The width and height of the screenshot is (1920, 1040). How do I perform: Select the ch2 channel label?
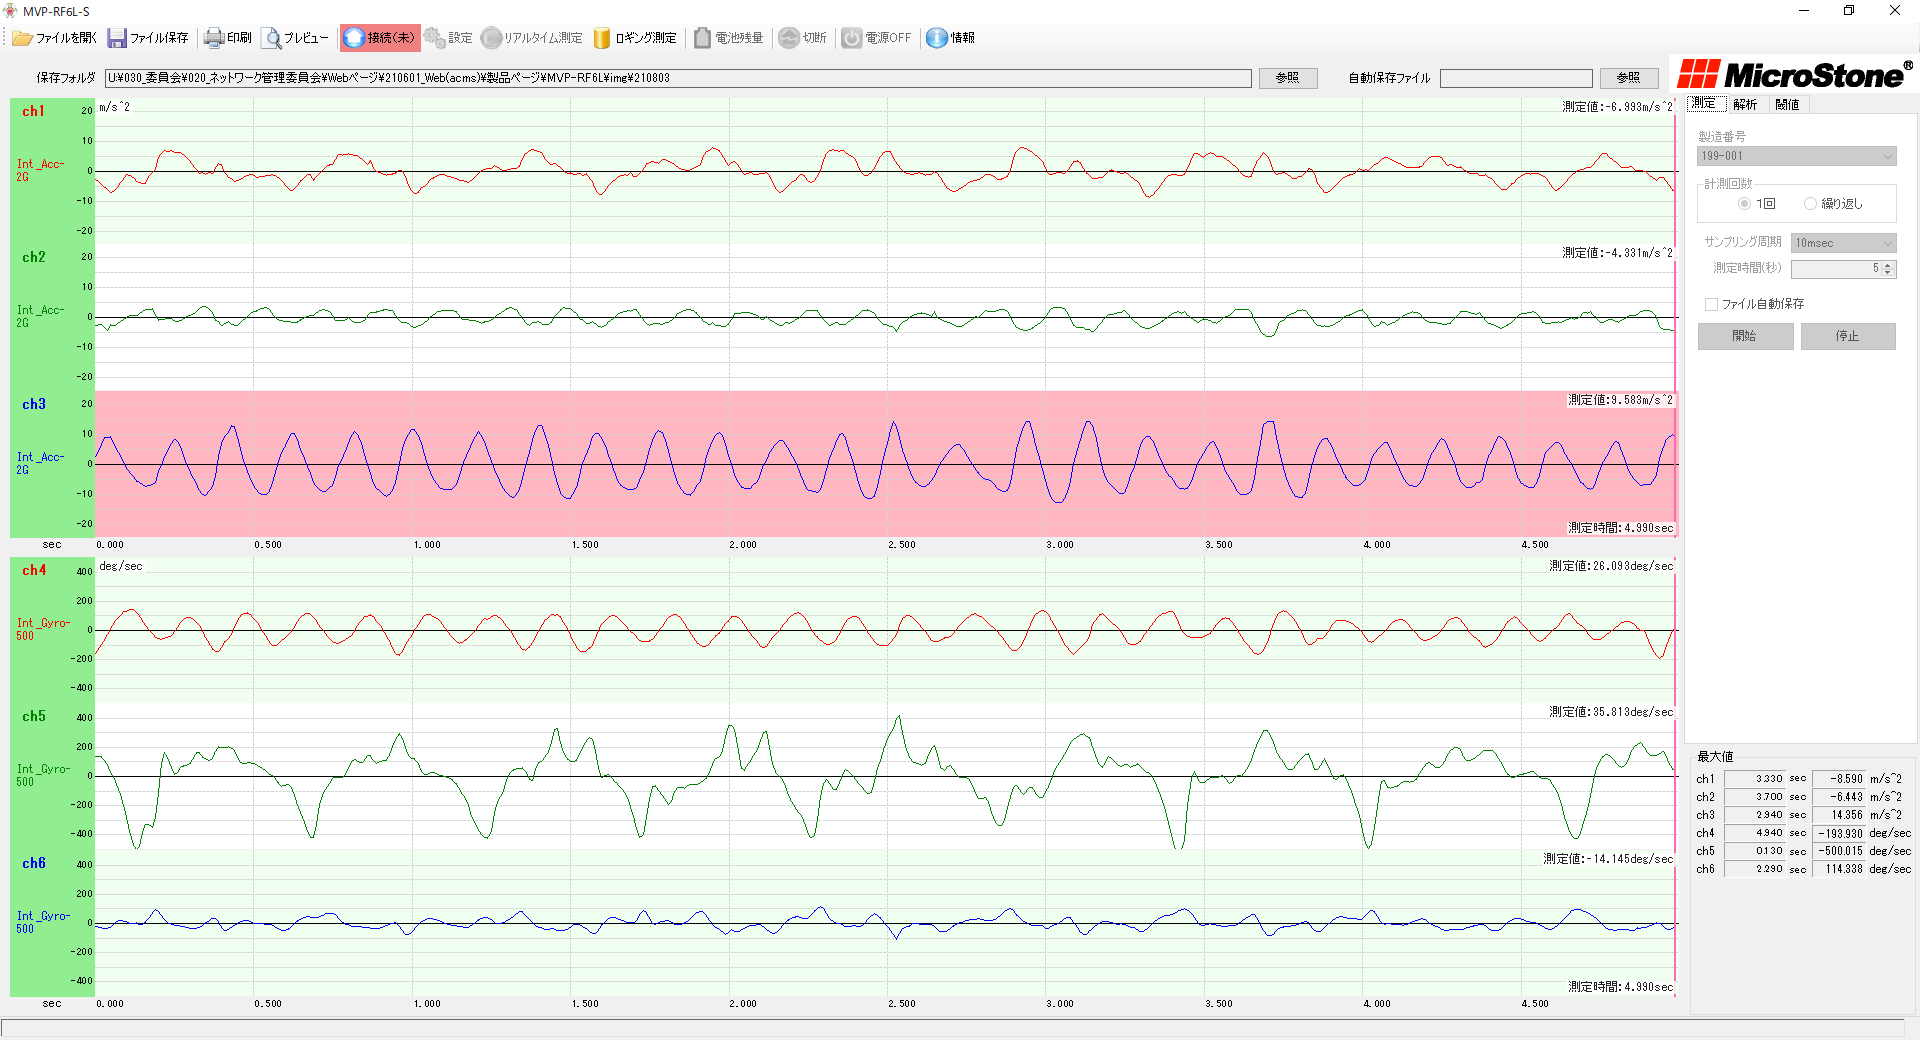[34, 257]
